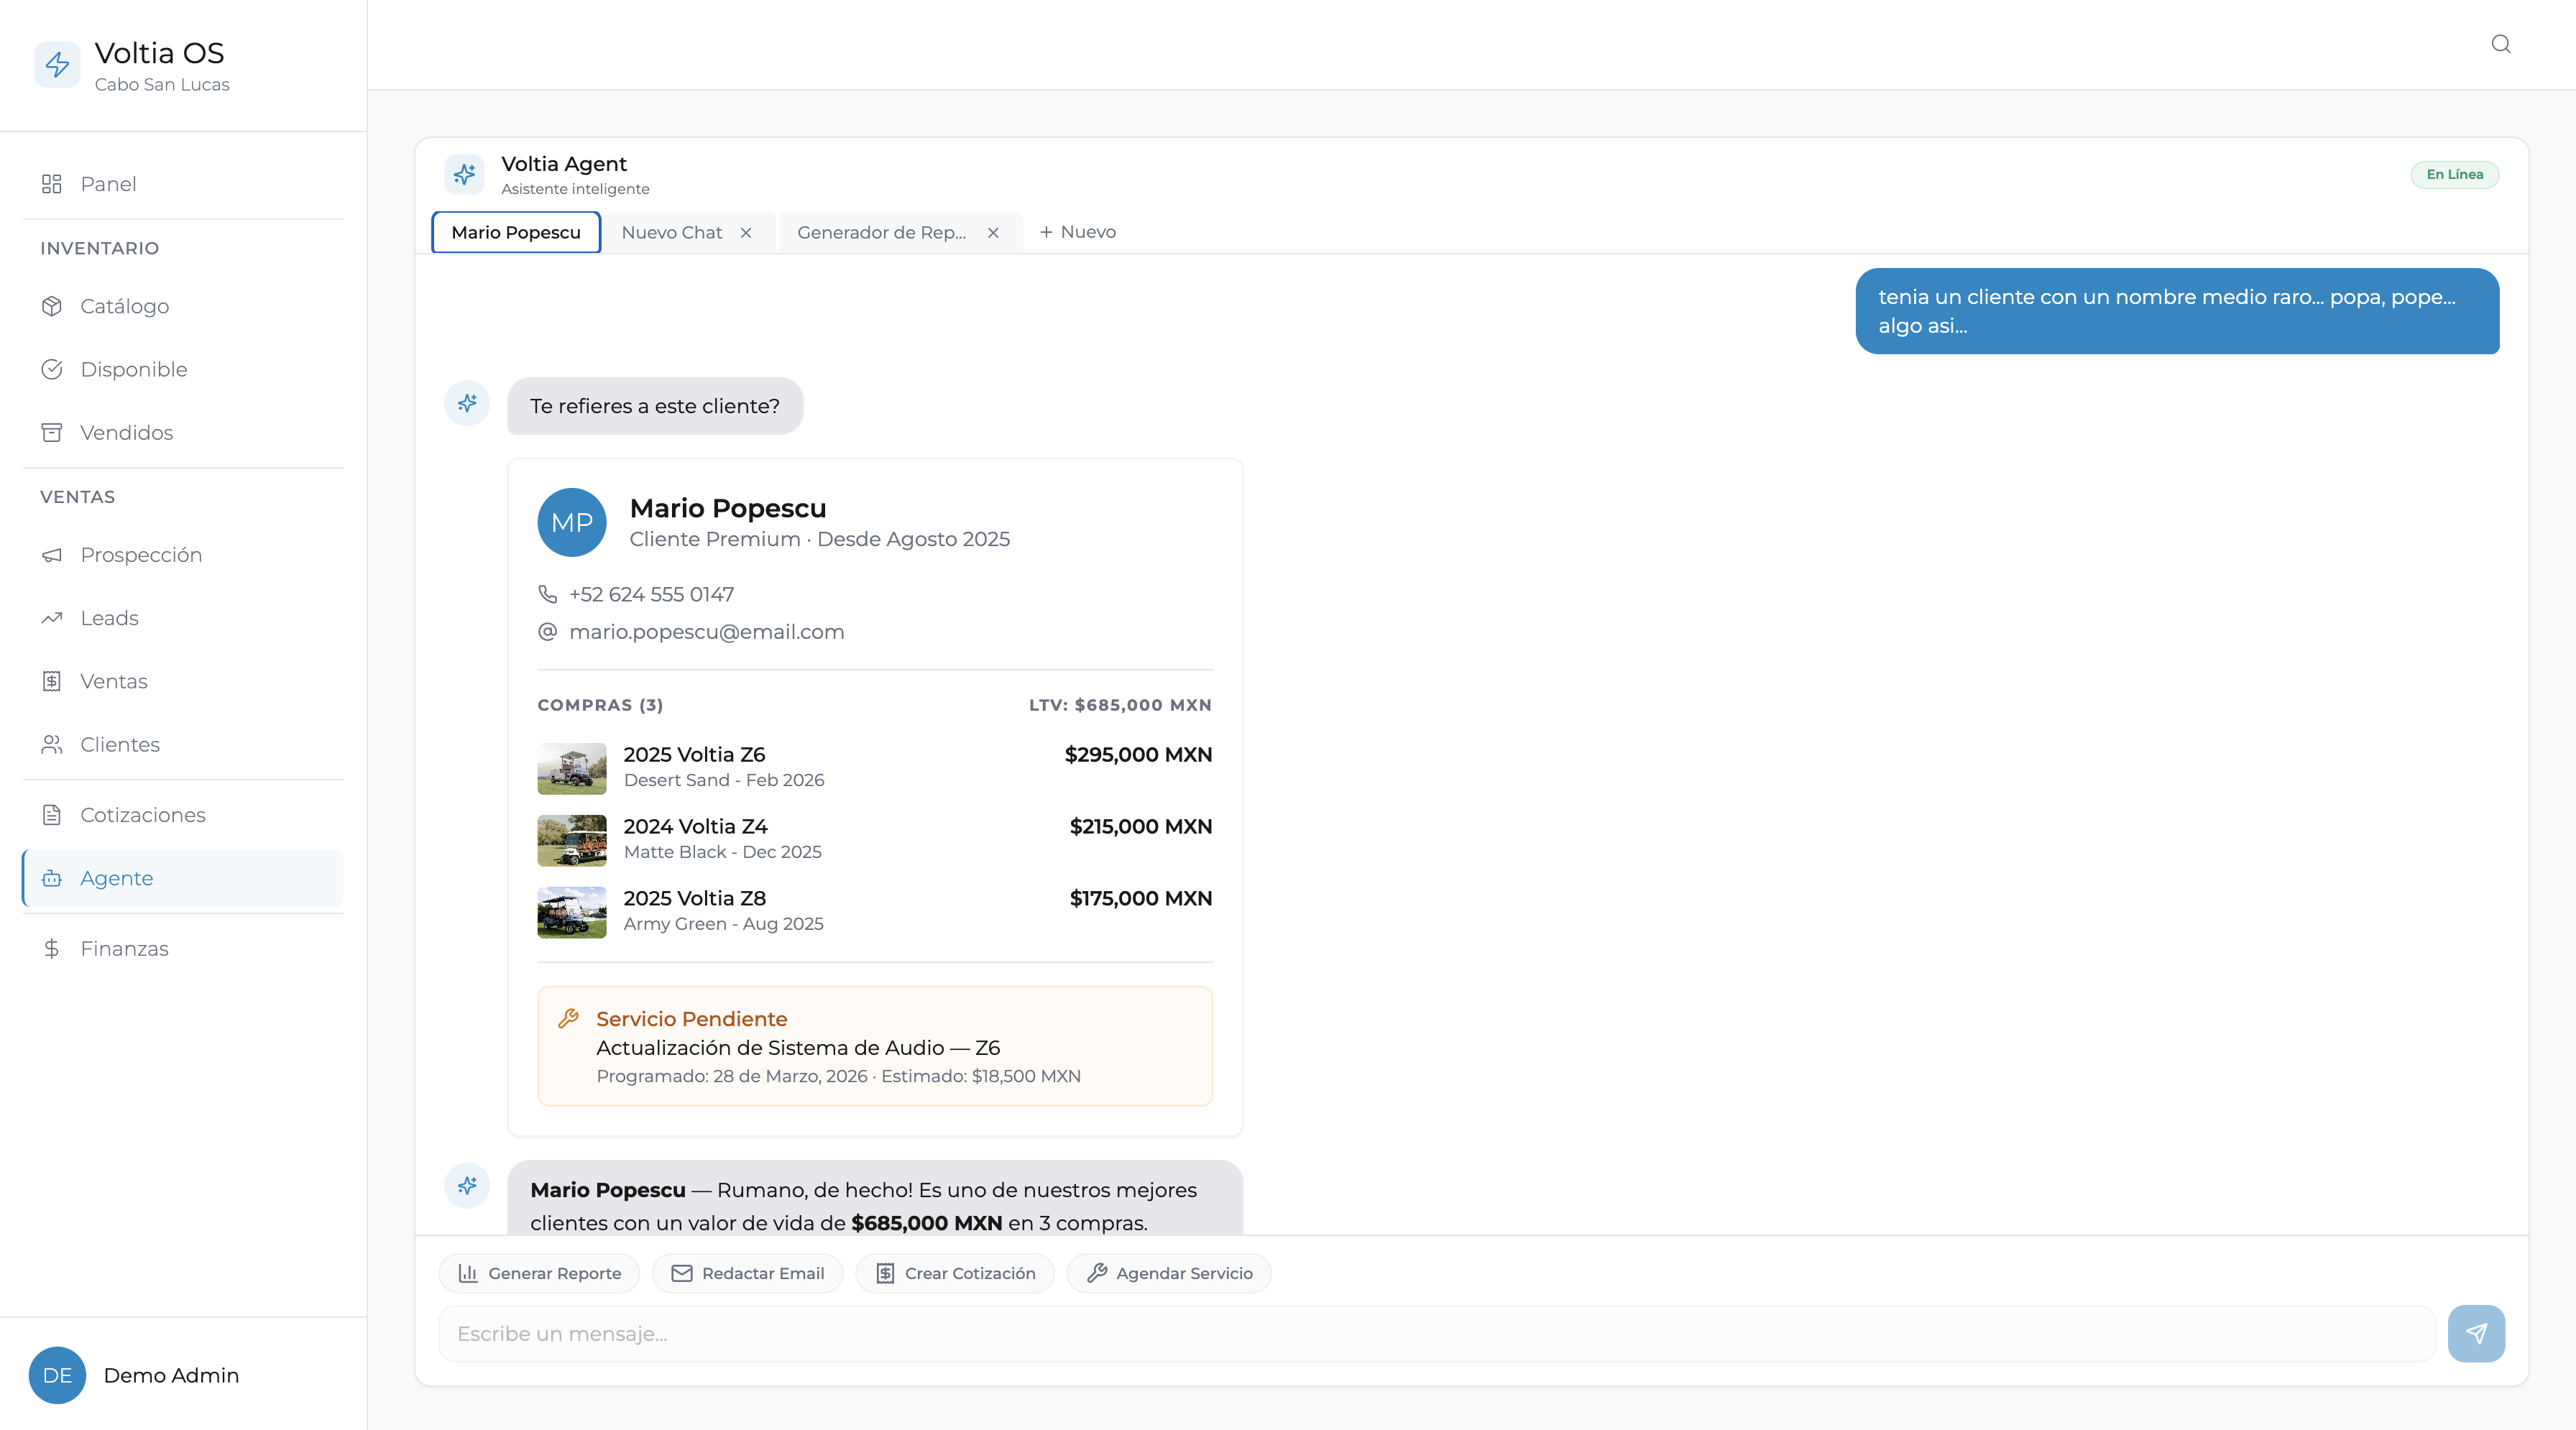Click the 2024 Voltia Z4 thumbnail
Screen dimensions: 2576x1430
click(x=572, y=840)
